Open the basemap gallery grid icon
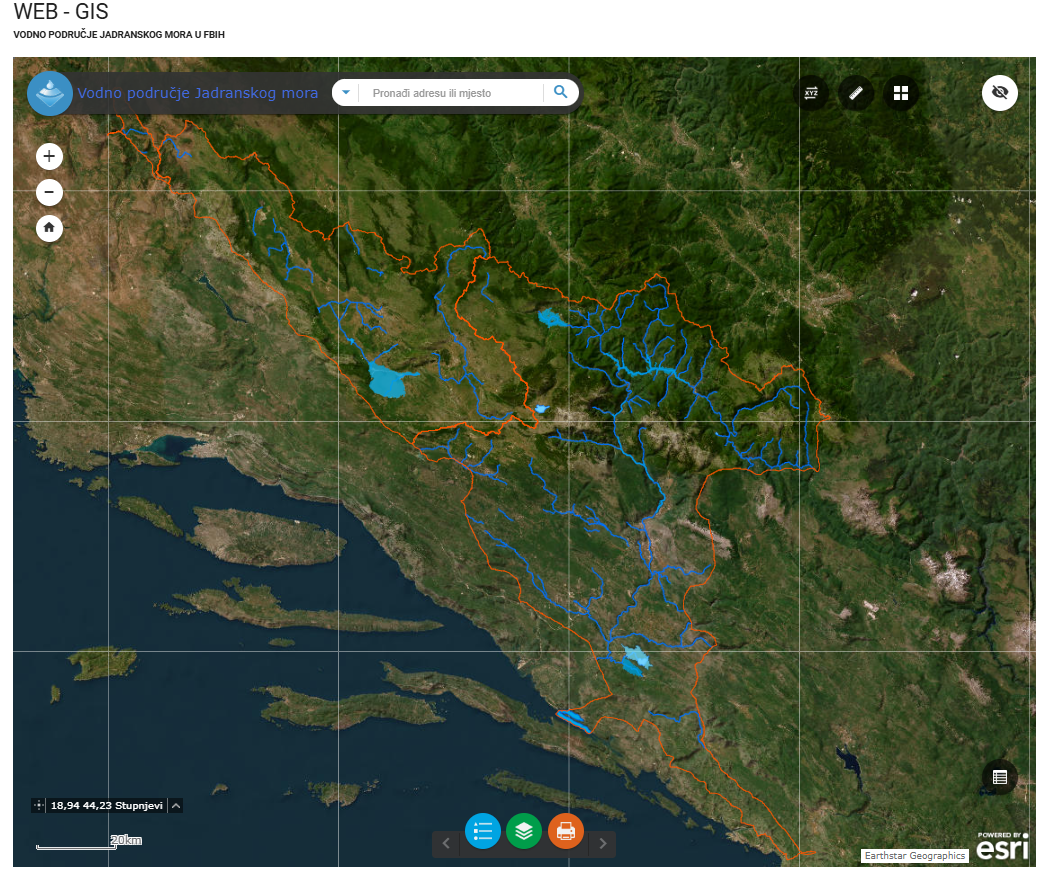The height and width of the screenshot is (880, 1049). pyautogui.click(x=901, y=93)
